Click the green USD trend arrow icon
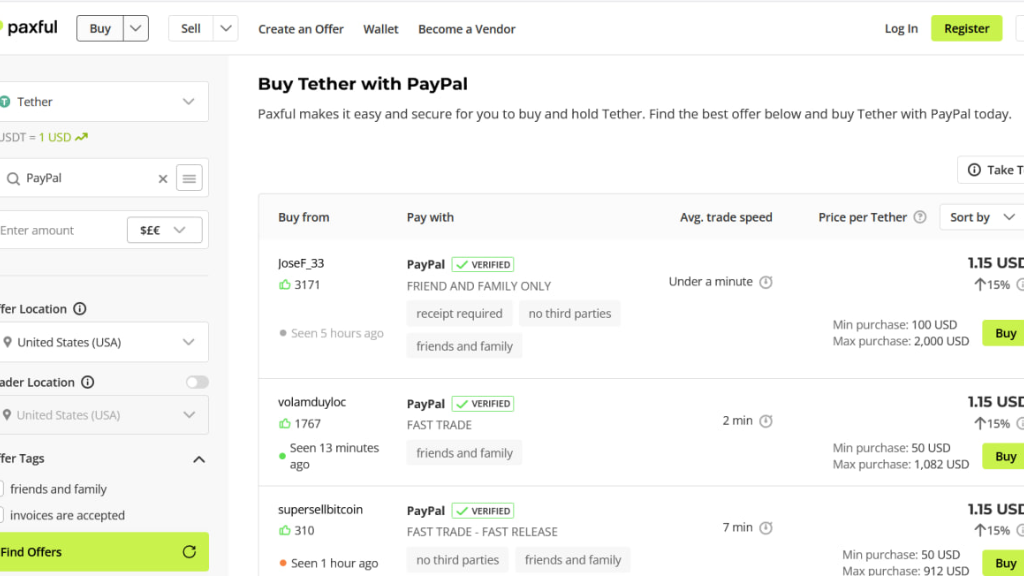The width and height of the screenshot is (1024, 576). tap(81, 137)
